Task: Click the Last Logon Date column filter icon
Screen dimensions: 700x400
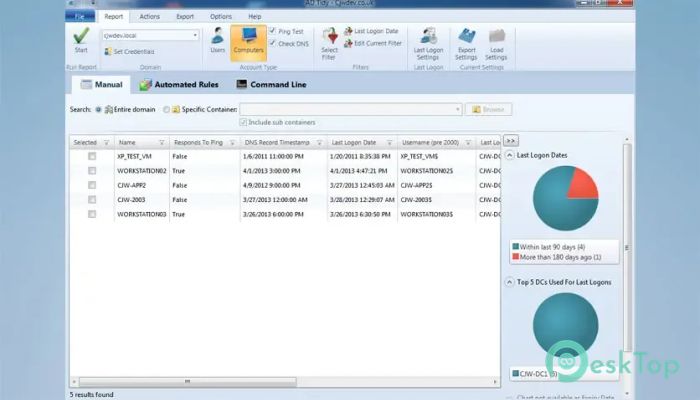Action: 390,143
